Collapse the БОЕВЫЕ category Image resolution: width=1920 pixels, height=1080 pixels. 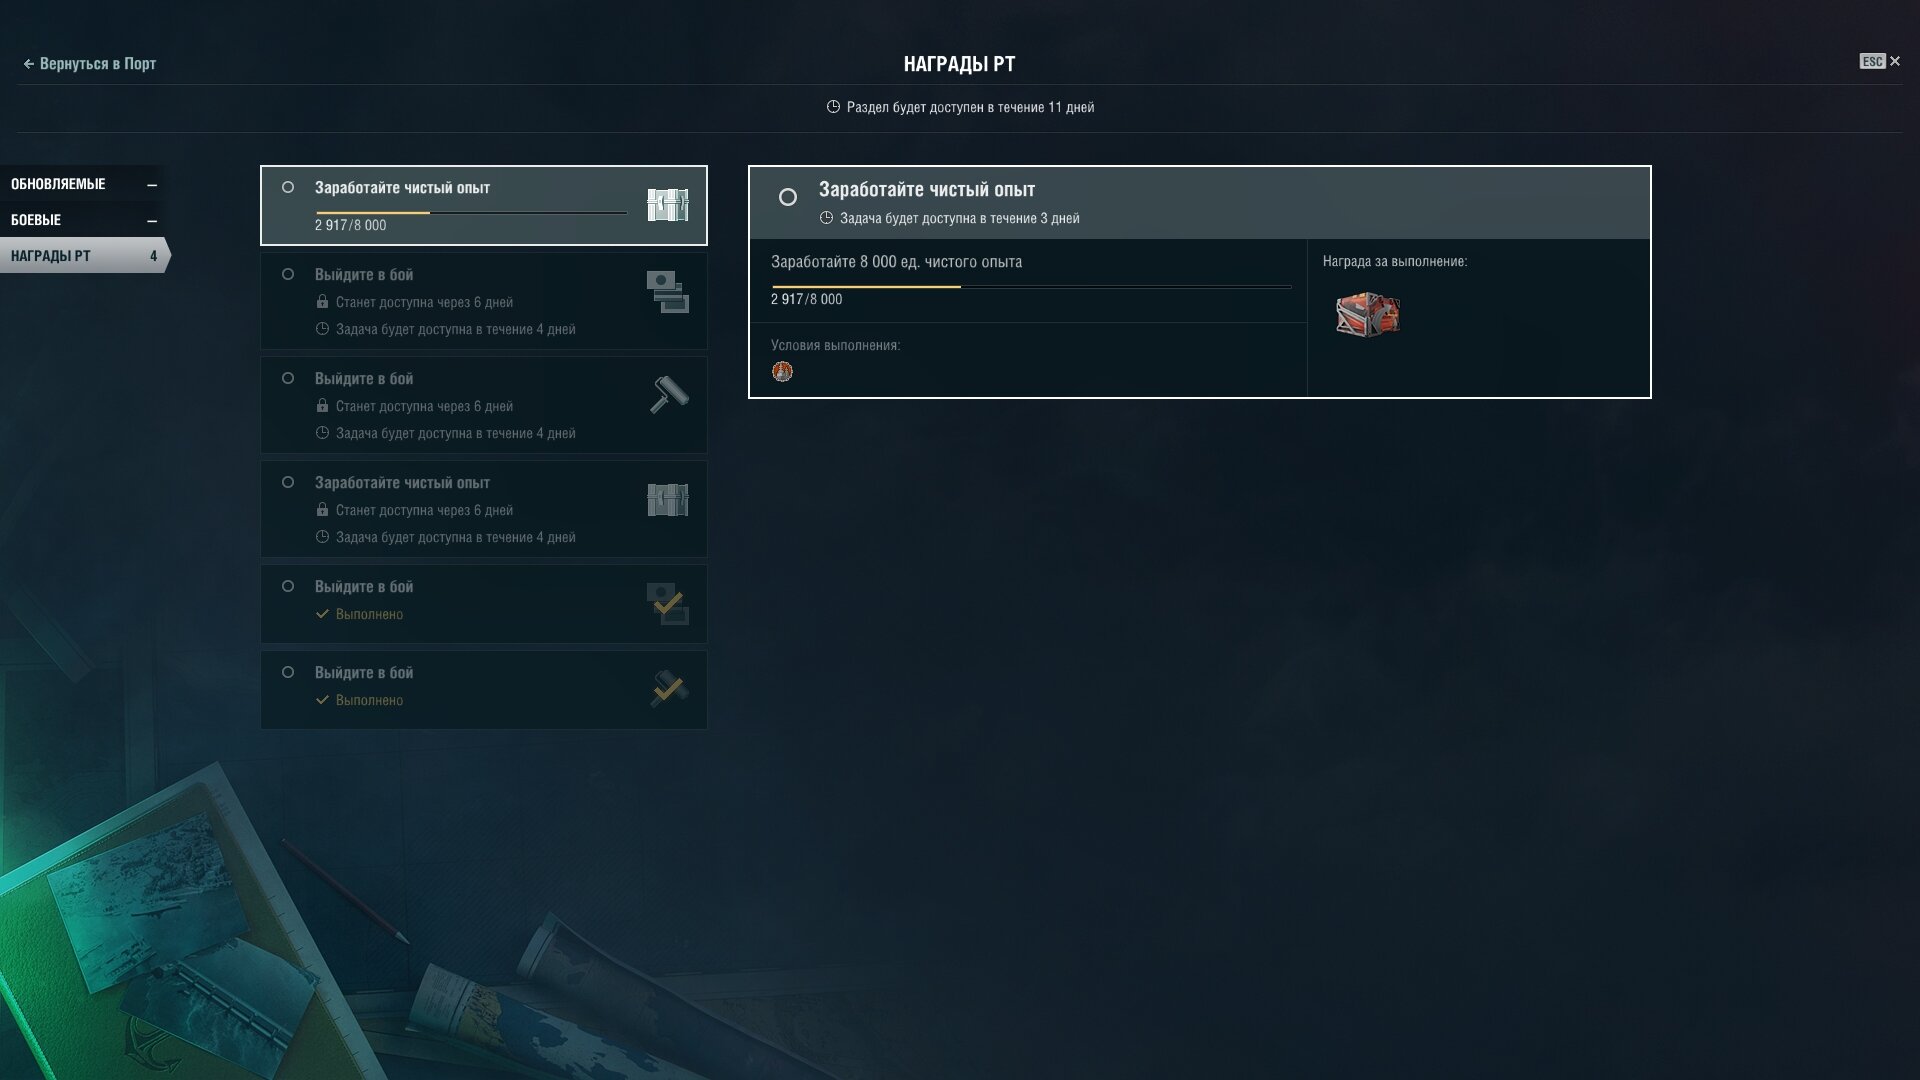(152, 220)
